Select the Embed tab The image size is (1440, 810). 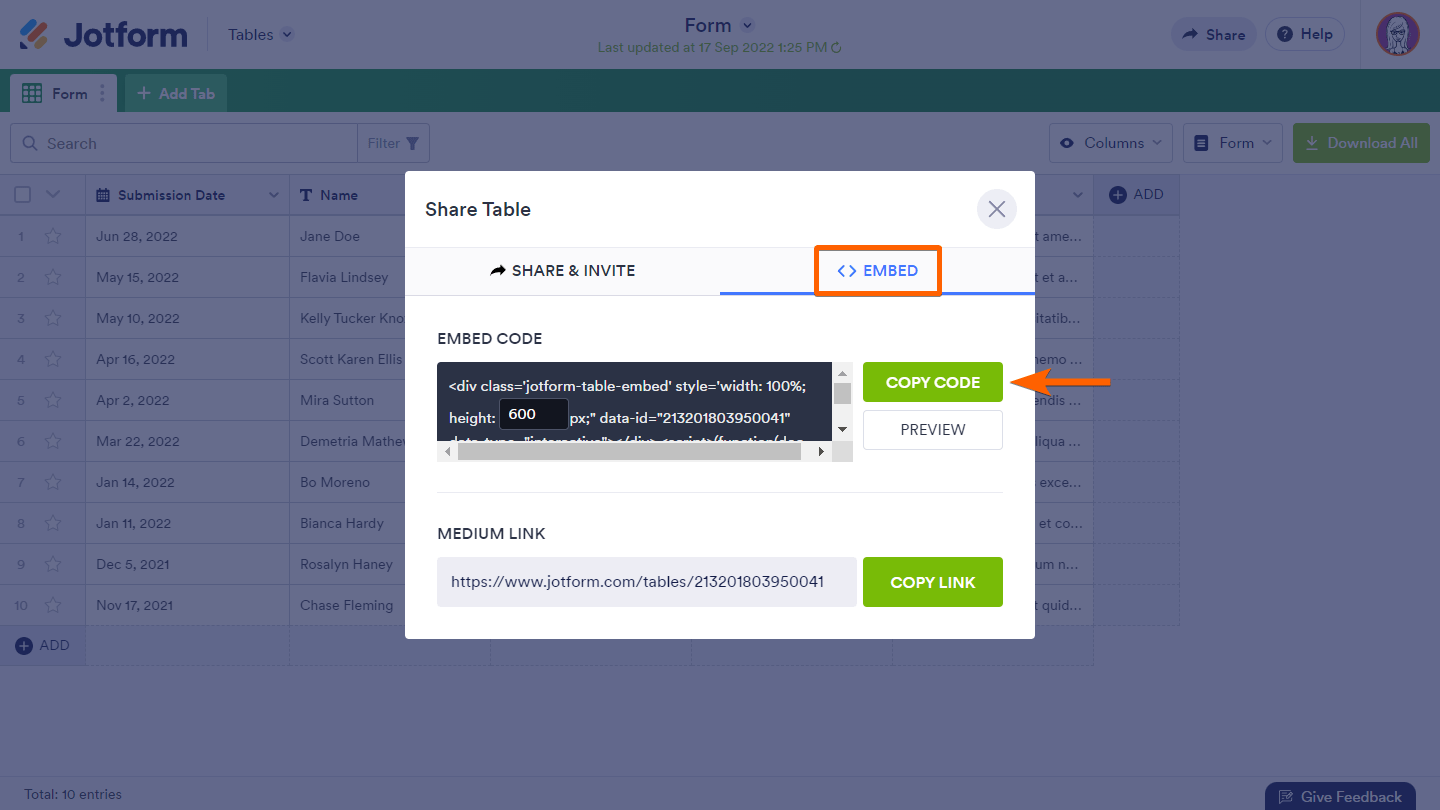click(877, 270)
